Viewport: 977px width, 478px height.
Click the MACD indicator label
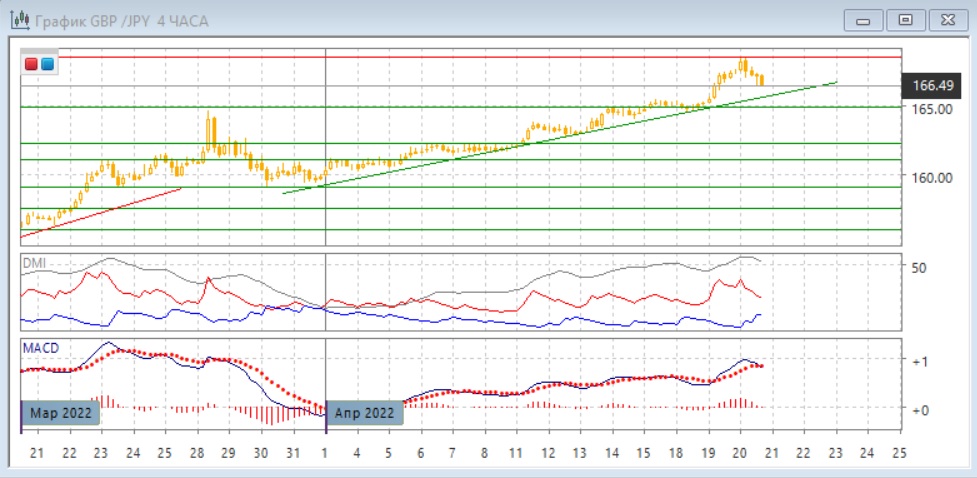[x=41, y=348]
